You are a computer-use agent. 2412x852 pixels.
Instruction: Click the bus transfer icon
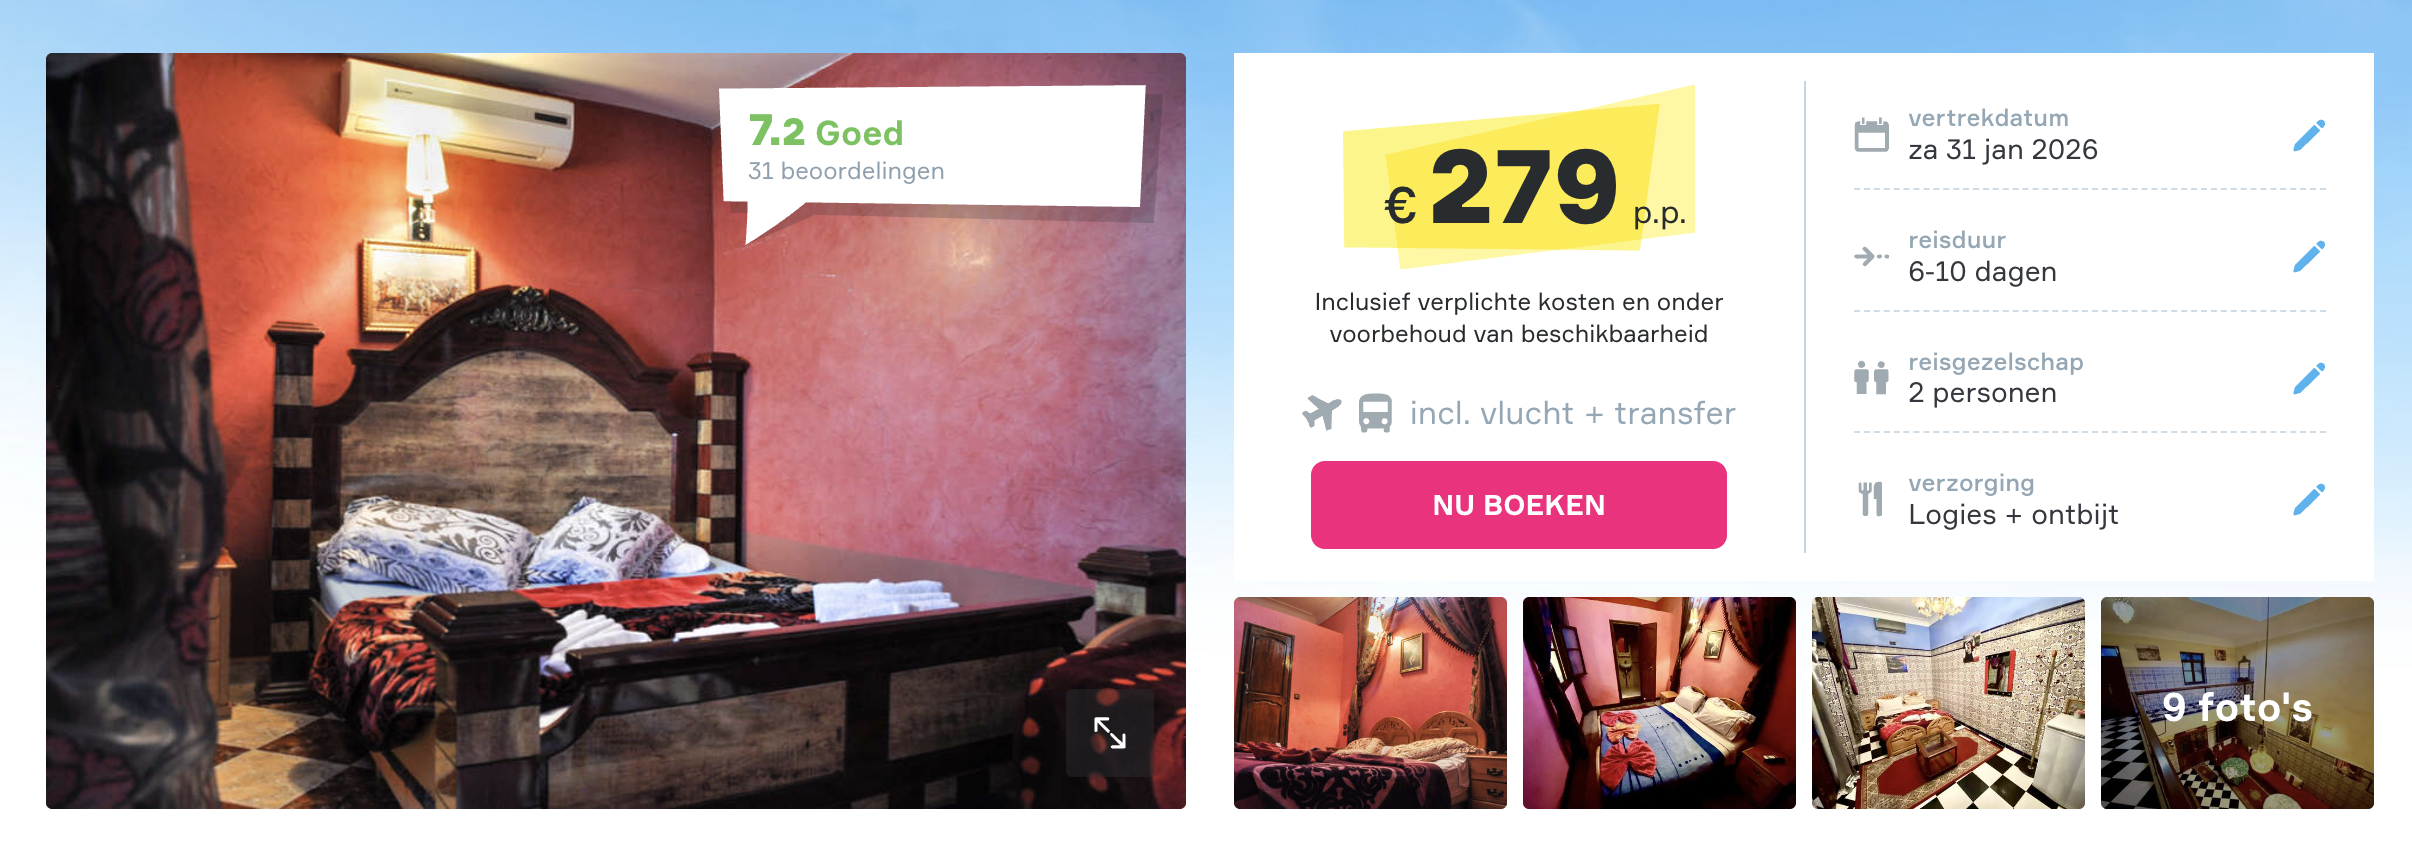1375,413
